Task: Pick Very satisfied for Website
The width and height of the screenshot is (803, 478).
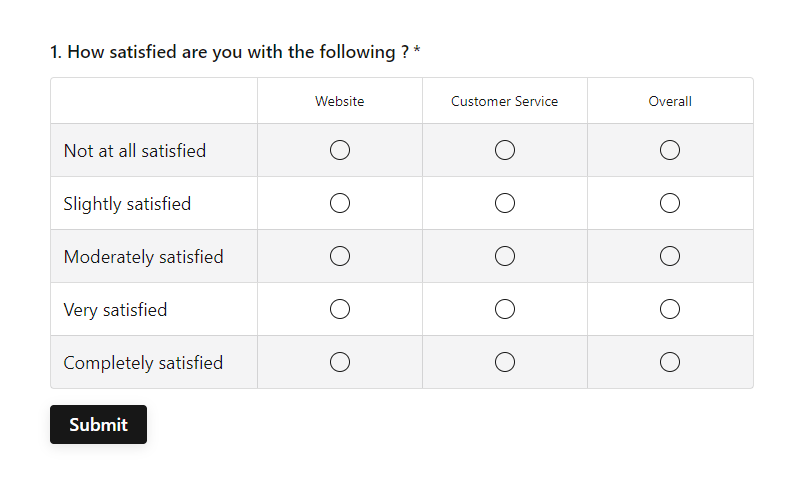Action: [340, 309]
